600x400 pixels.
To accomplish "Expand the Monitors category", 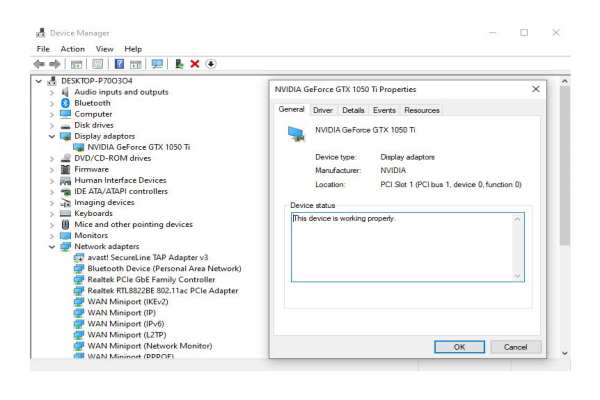I will (x=52, y=236).
